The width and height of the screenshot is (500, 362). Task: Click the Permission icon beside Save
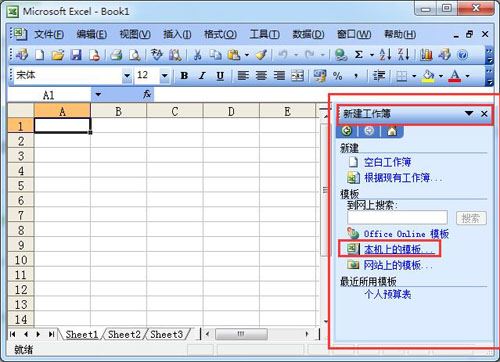tap(95, 55)
